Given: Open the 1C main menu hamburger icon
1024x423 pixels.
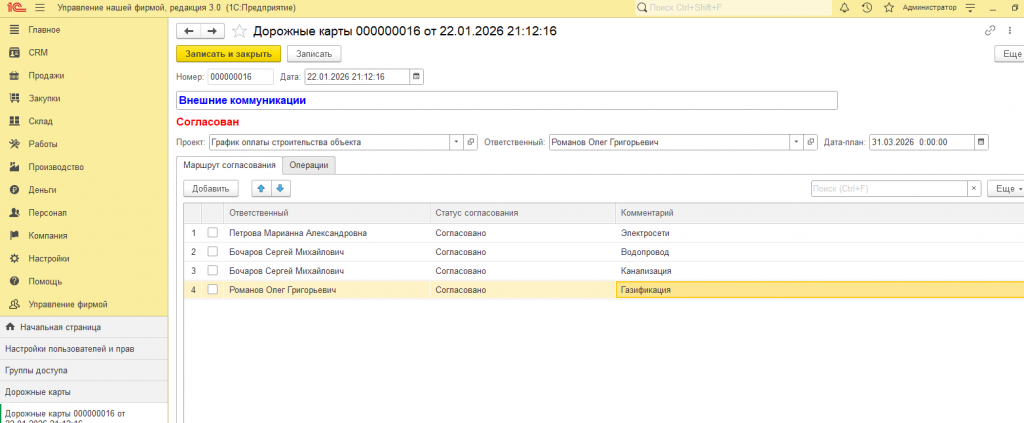Looking at the screenshot, I should pyautogui.click(x=40, y=8).
